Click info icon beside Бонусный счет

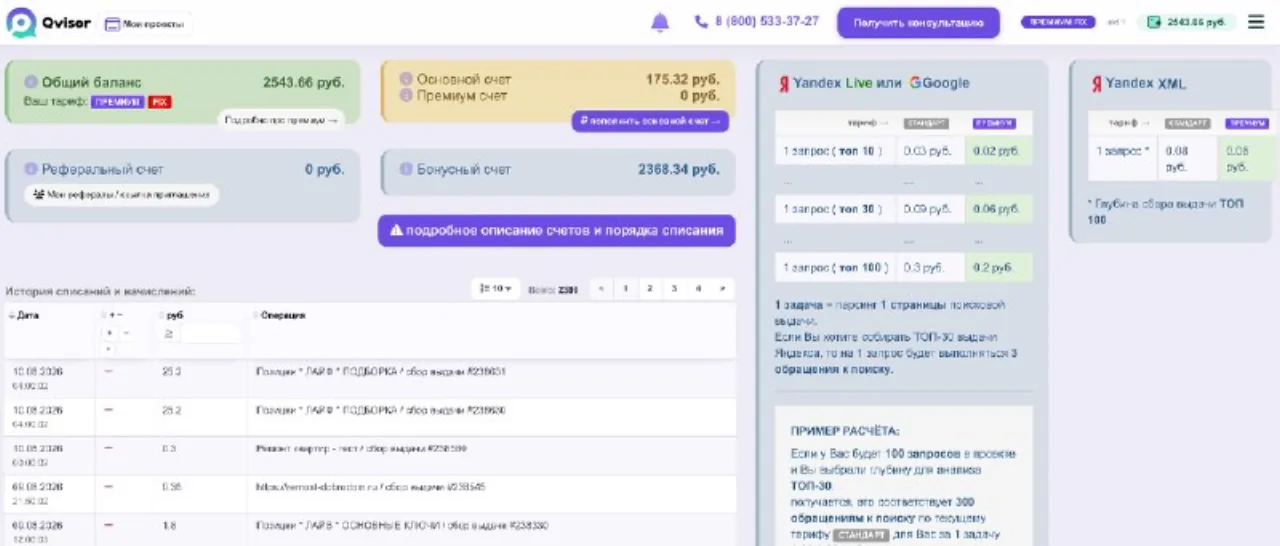406,169
